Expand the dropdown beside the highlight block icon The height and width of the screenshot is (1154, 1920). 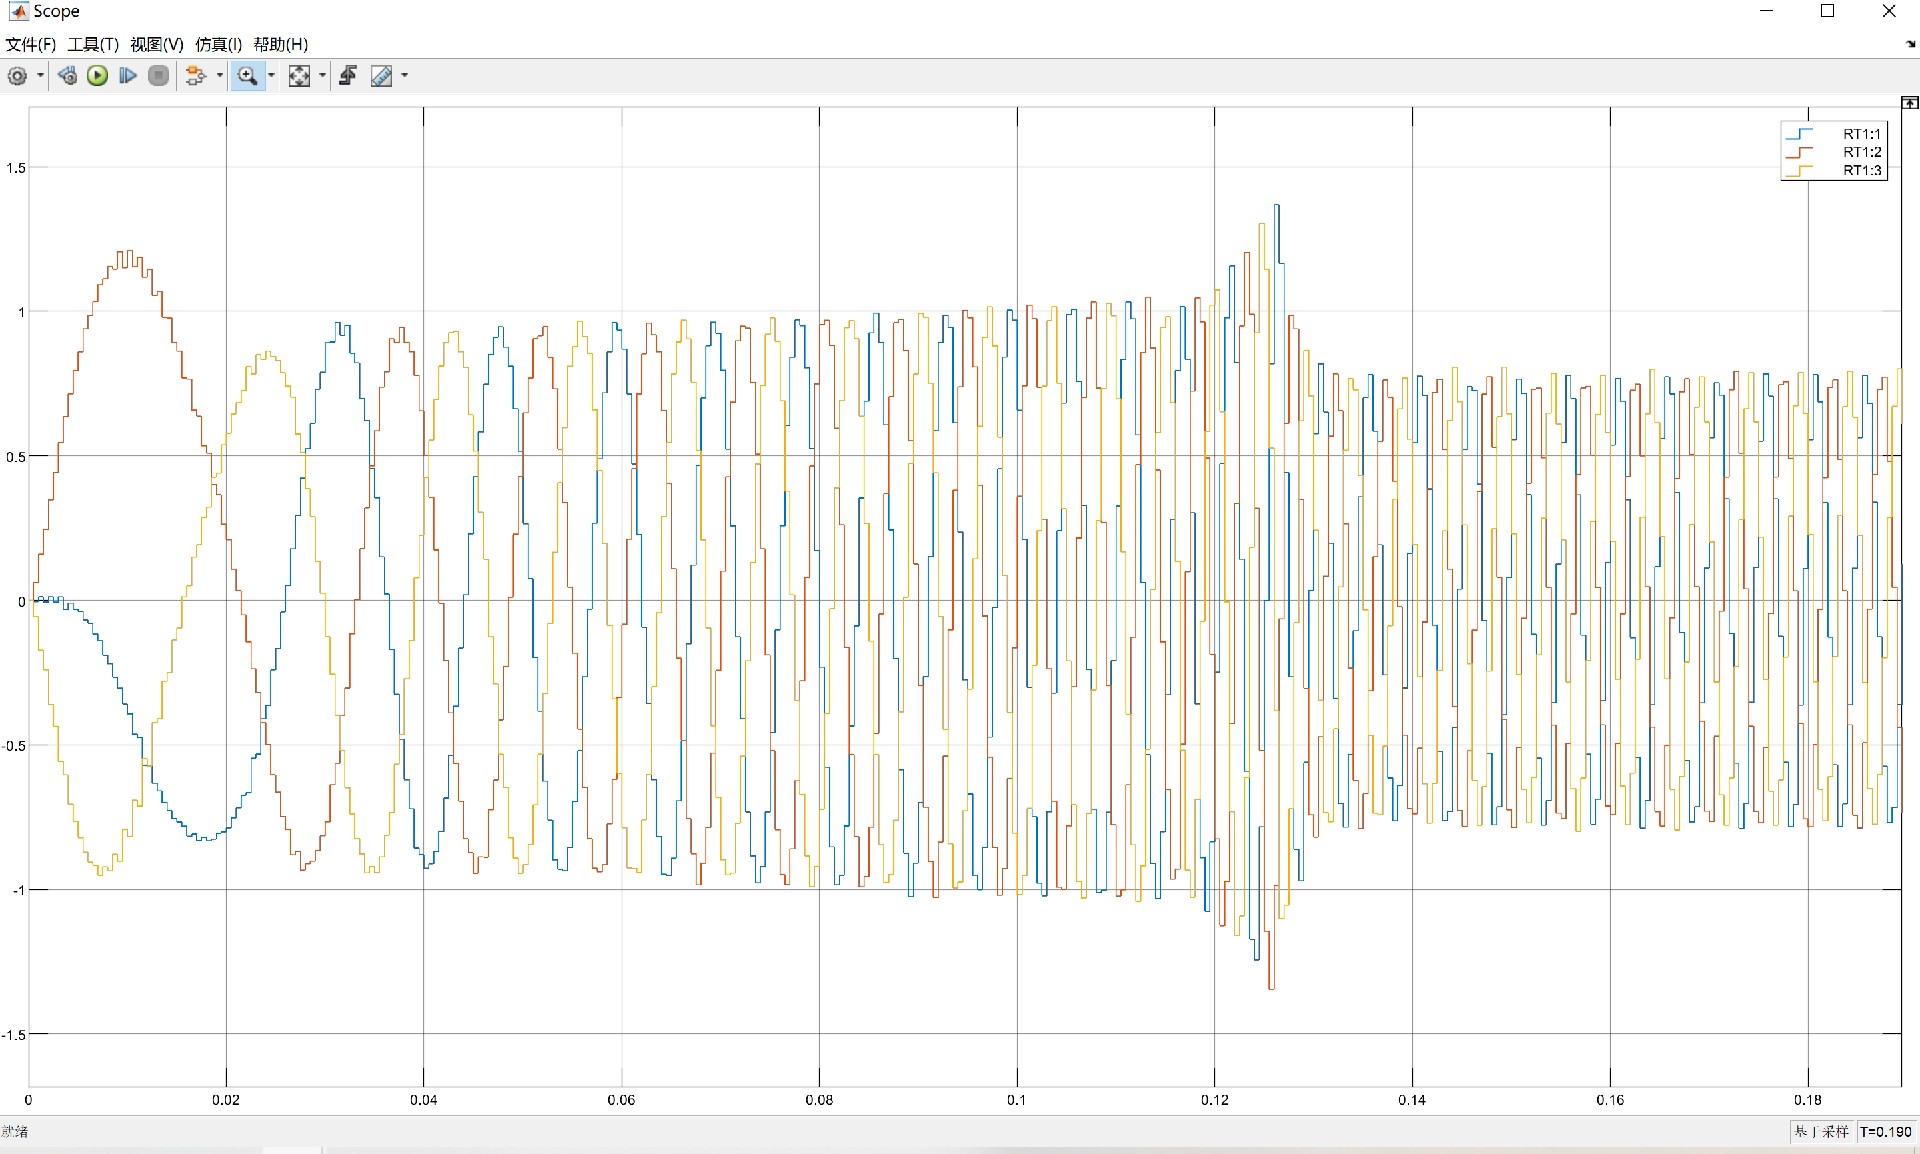coord(219,76)
